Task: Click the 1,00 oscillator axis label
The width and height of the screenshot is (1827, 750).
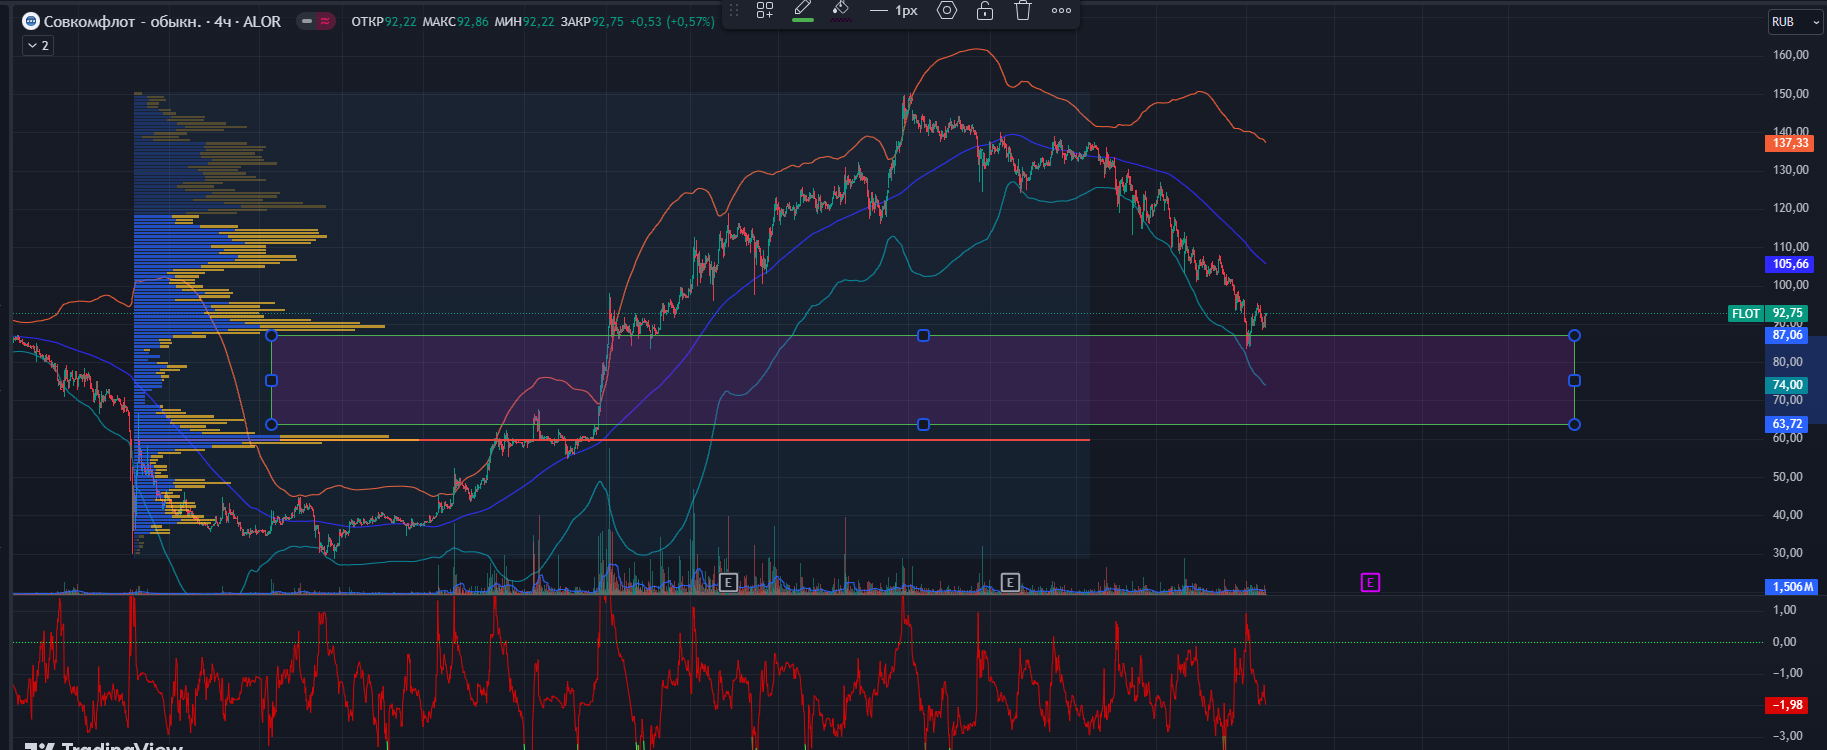Action: 1784,610
